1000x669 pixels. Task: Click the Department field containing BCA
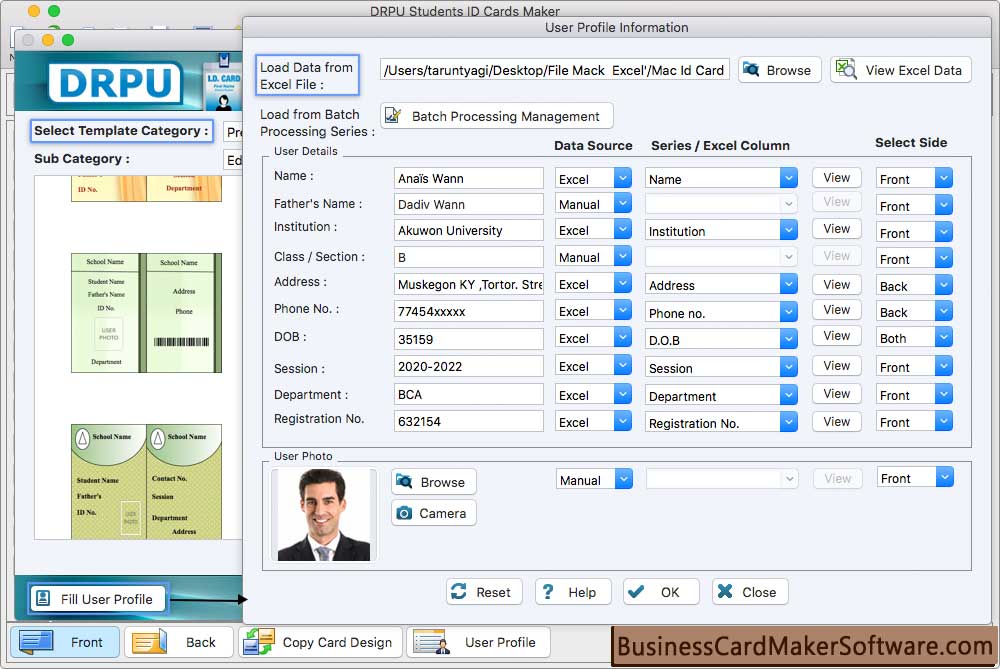click(469, 394)
